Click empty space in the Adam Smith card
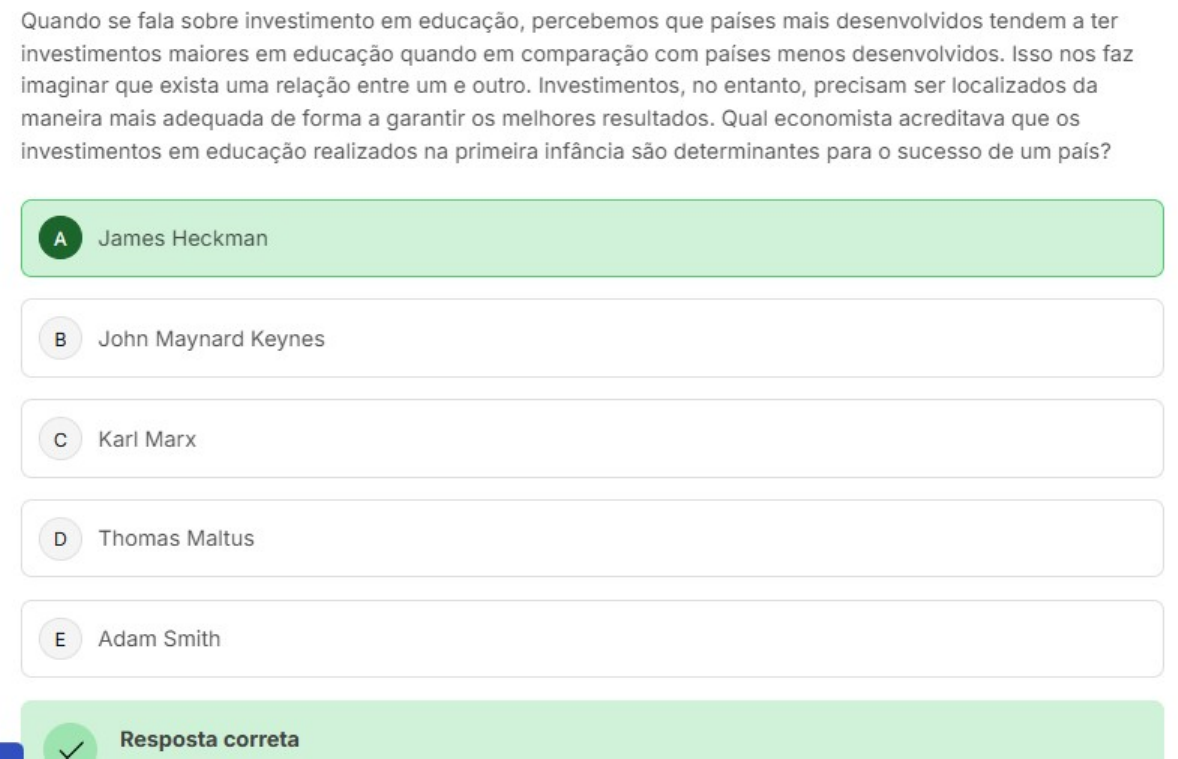This screenshot has height=759, width=1178. 700,639
